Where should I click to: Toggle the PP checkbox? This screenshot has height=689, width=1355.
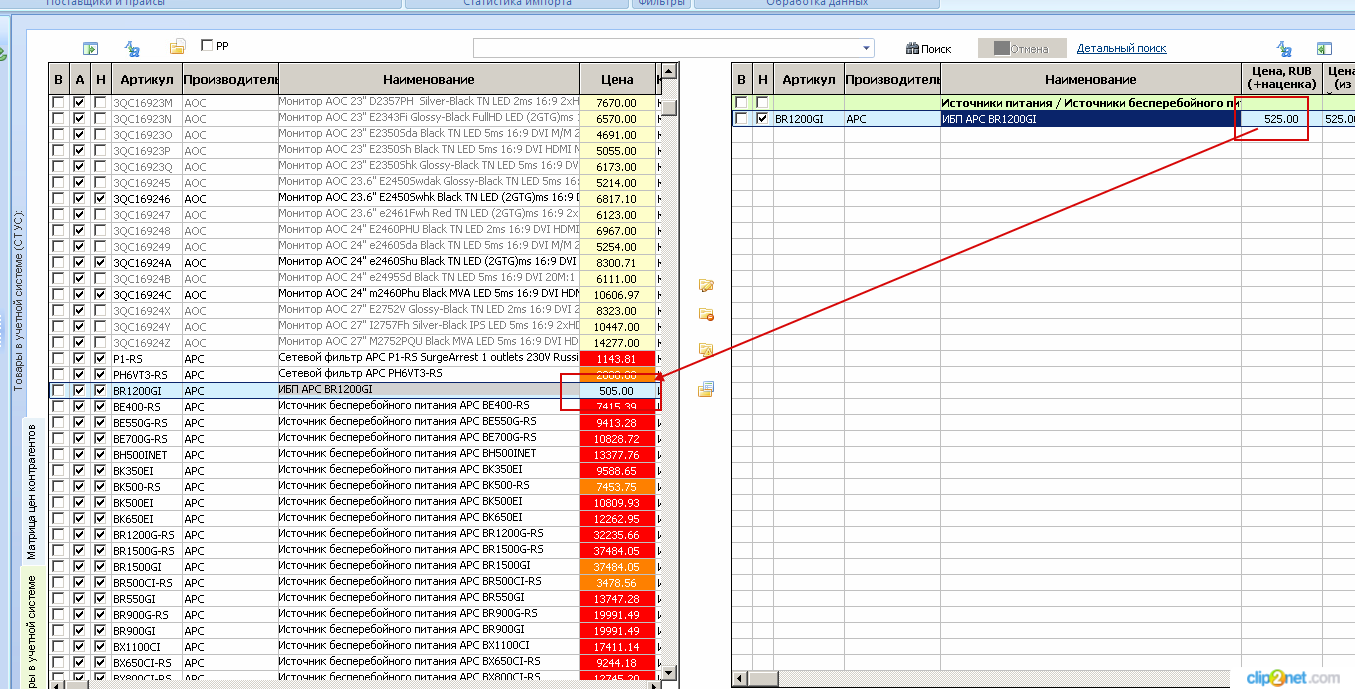(x=207, y=45)
